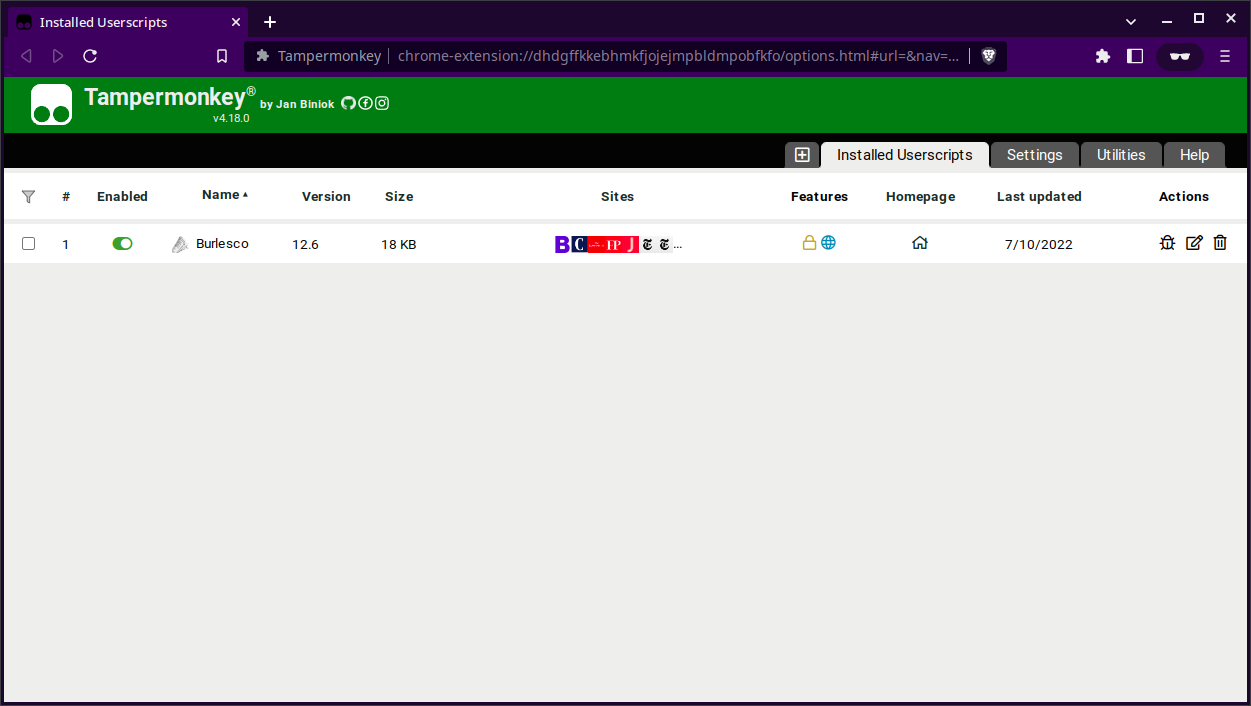Screen dimensions: 1251x706
Task: Edit the Burlesco script via pencil icon
Action: [x=1194, y=243]
